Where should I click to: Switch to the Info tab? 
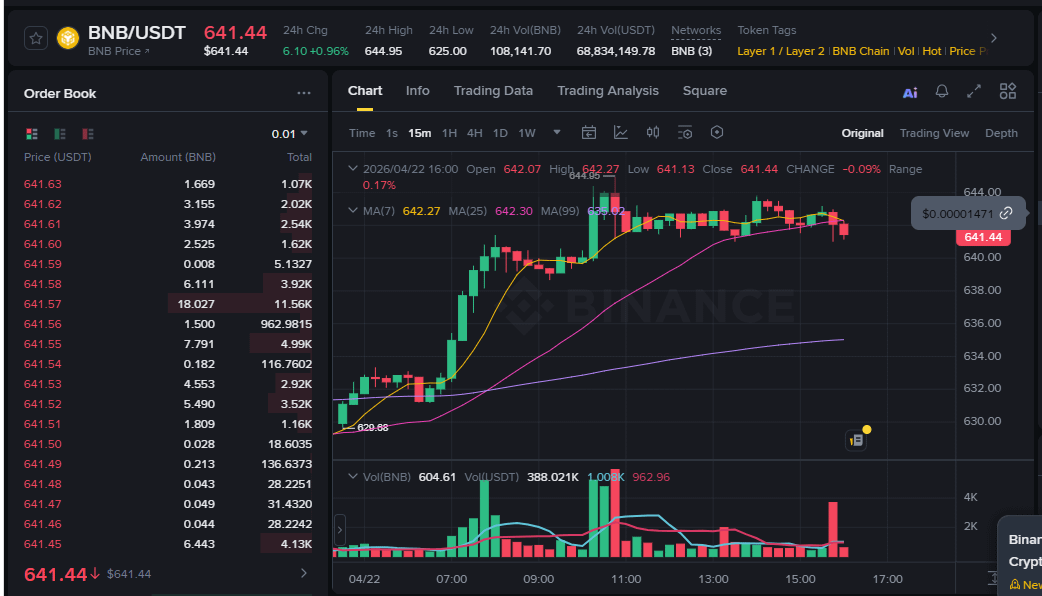[417, 91]
